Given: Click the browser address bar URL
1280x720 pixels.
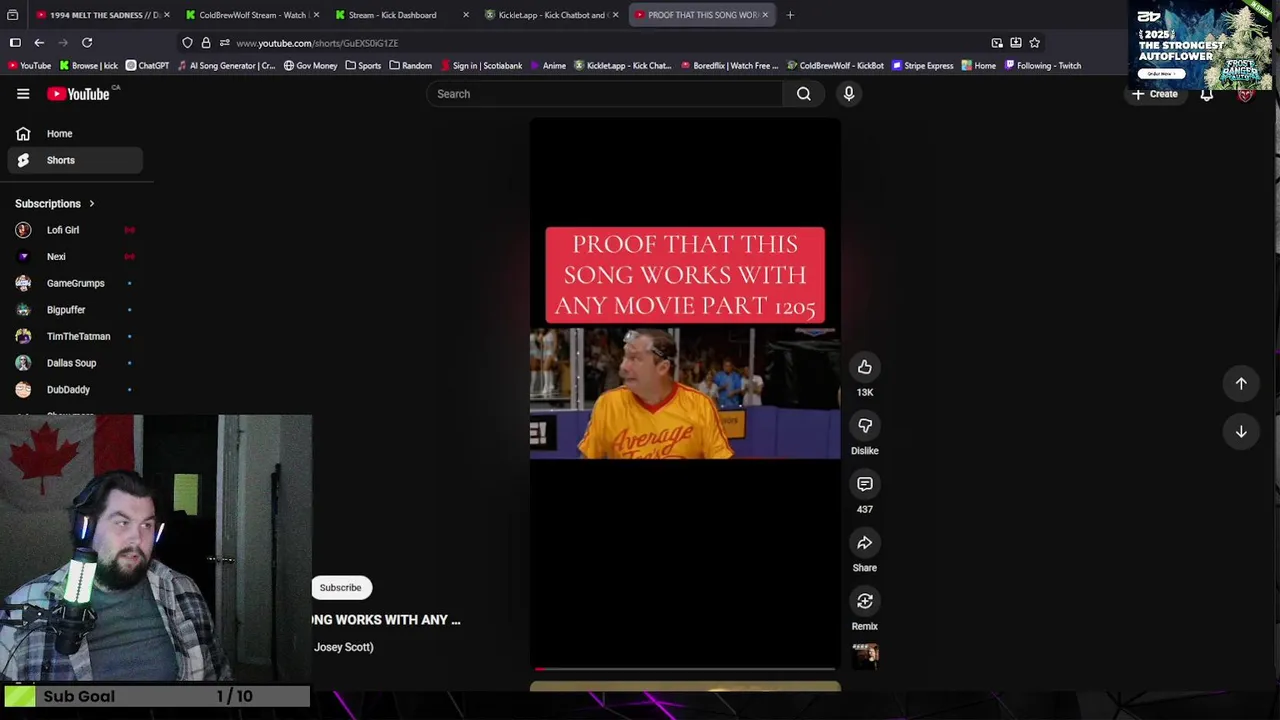Looking at the screenshot, I should tap(317, 43).
